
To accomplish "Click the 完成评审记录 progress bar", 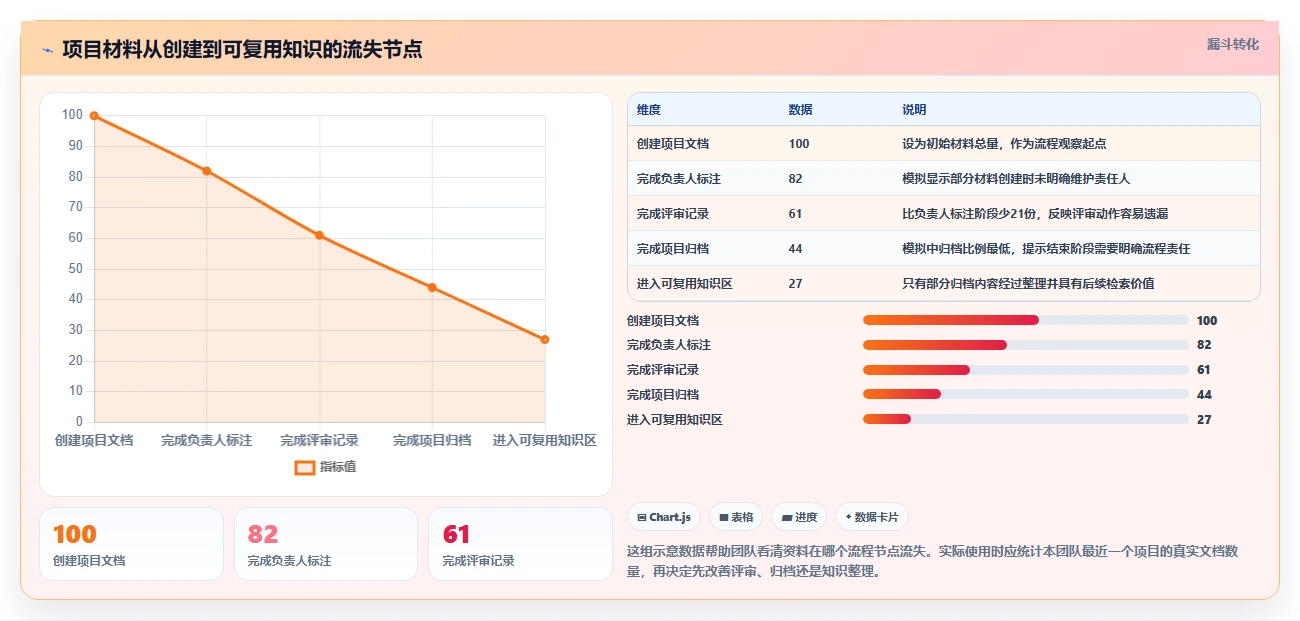I will (x=1026, y=370).
